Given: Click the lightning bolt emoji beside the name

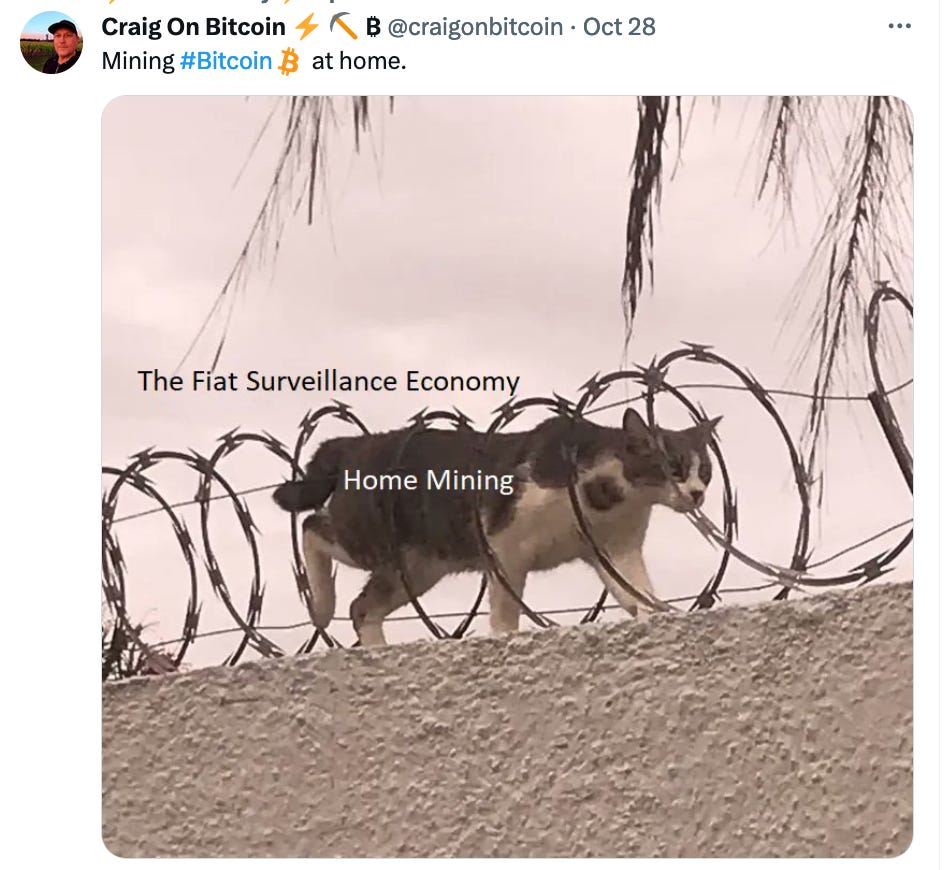Looking at the screenshot, I should [x=307, y=27].
